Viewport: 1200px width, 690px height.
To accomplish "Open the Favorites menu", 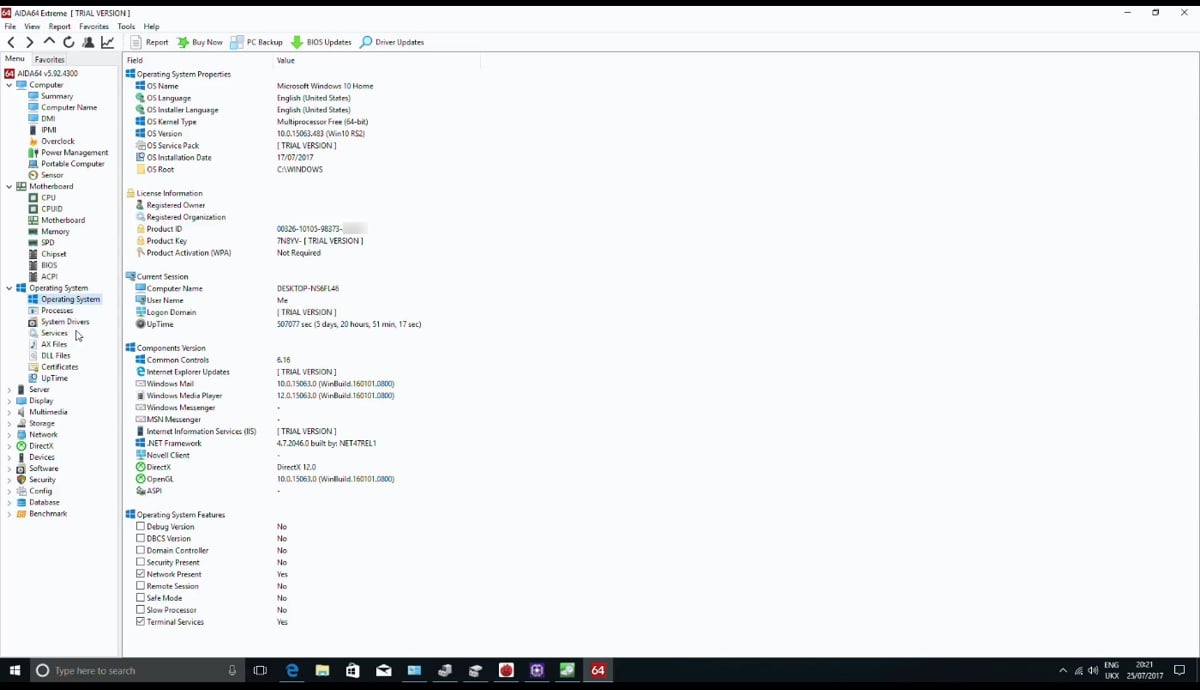I will 94,27.
